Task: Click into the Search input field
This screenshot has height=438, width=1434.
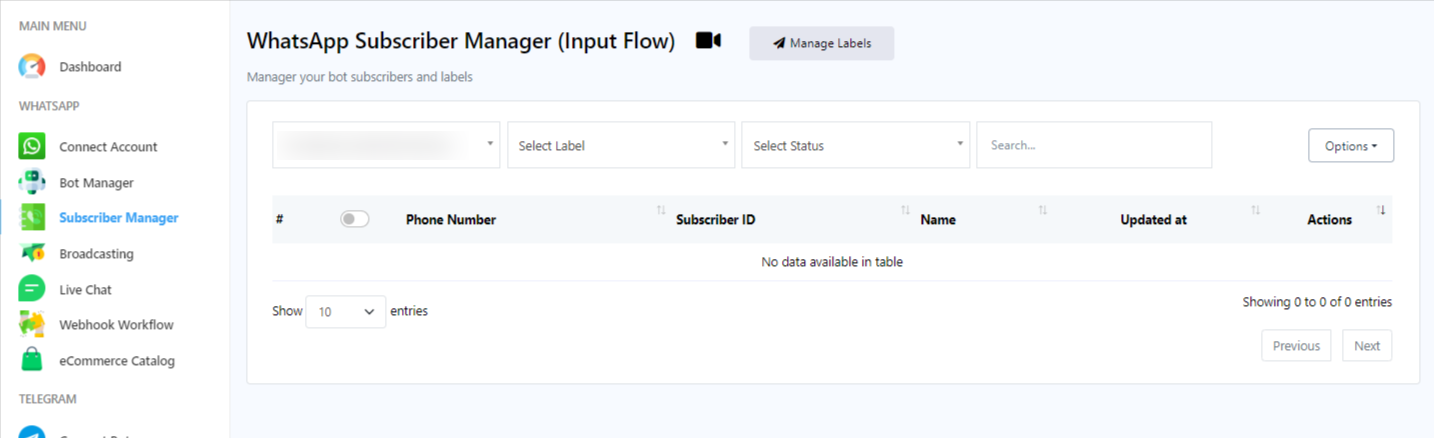Action: (1093, 146)
